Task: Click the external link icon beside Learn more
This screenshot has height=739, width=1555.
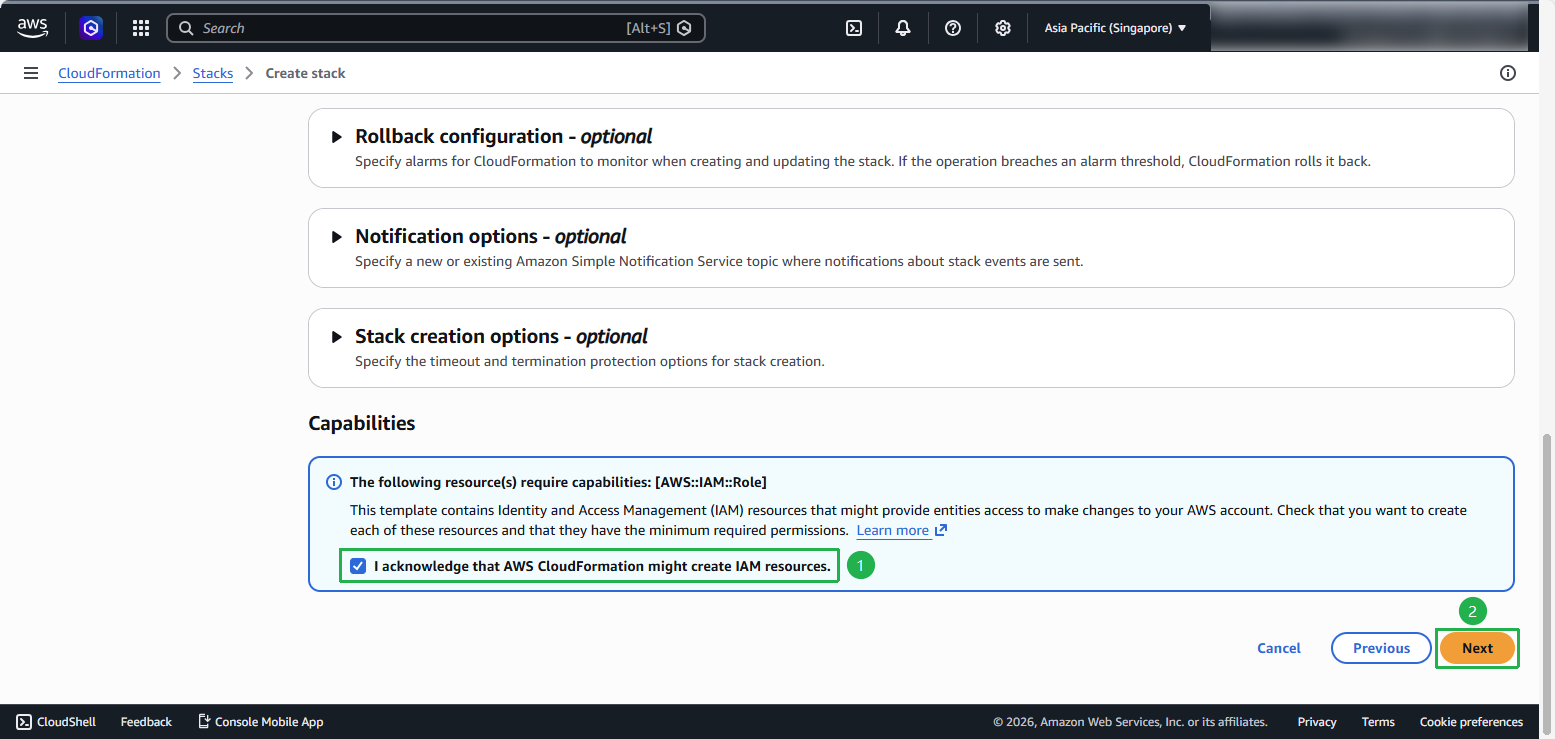Action: click(940, 530)
